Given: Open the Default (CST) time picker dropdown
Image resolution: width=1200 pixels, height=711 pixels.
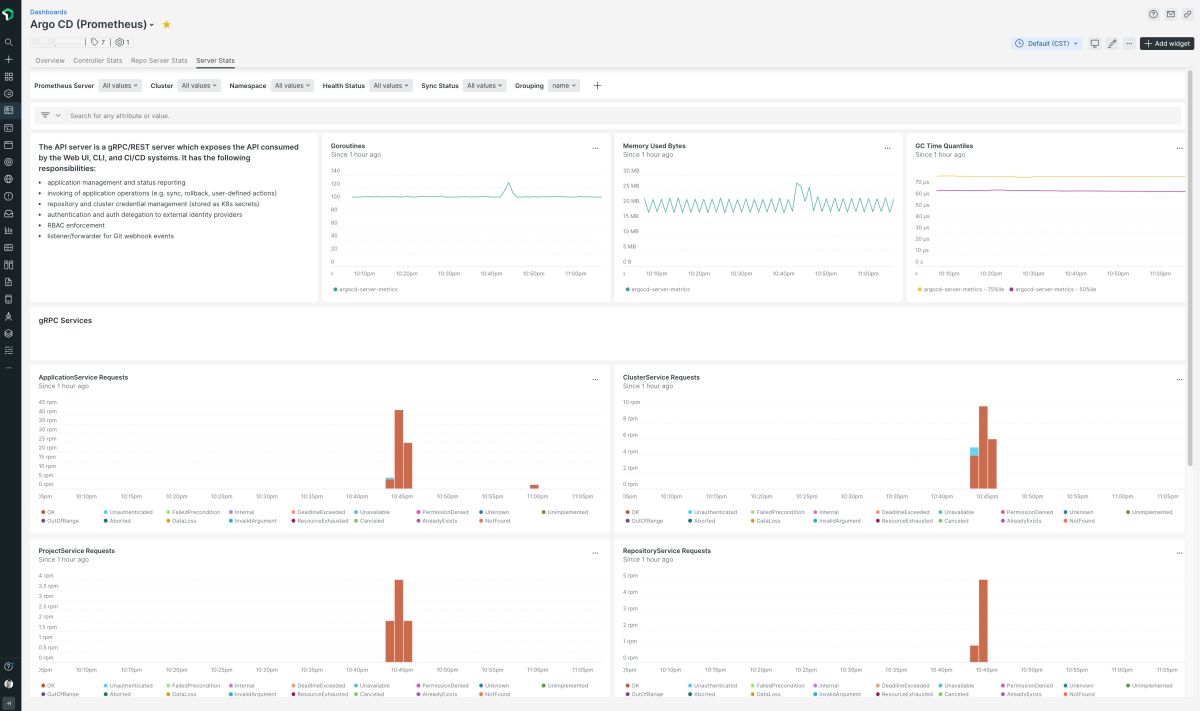Looking at the screenshot, I should point(1047,44).
